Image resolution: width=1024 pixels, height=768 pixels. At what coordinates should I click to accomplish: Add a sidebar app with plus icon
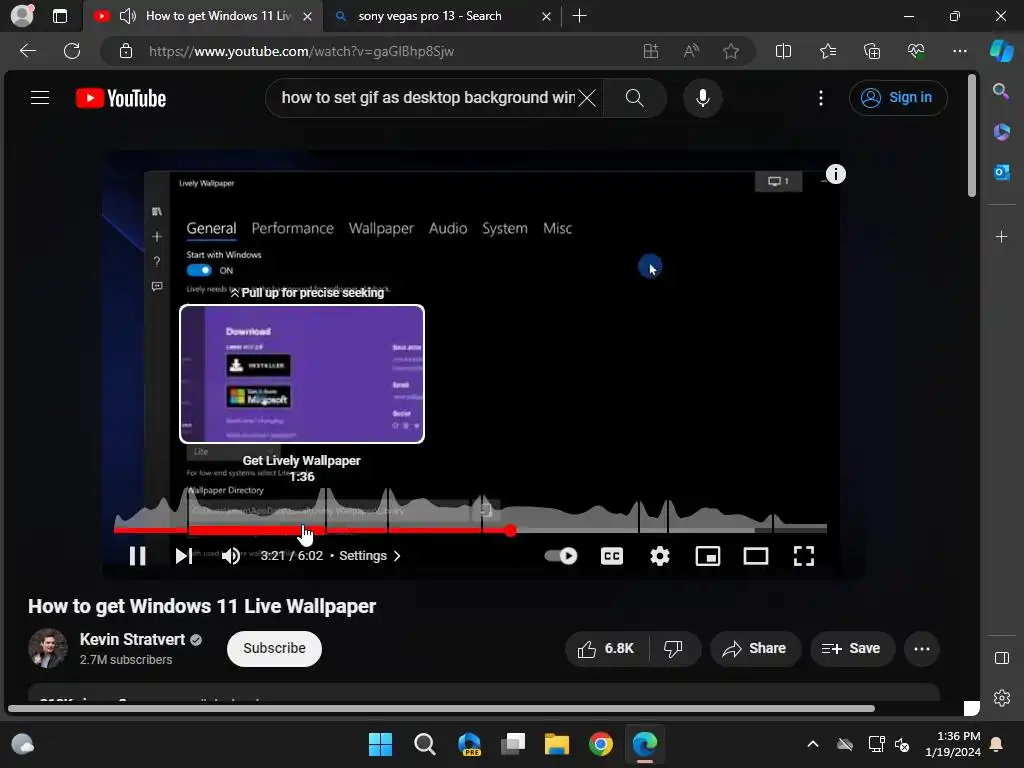tap(1001, 236)
